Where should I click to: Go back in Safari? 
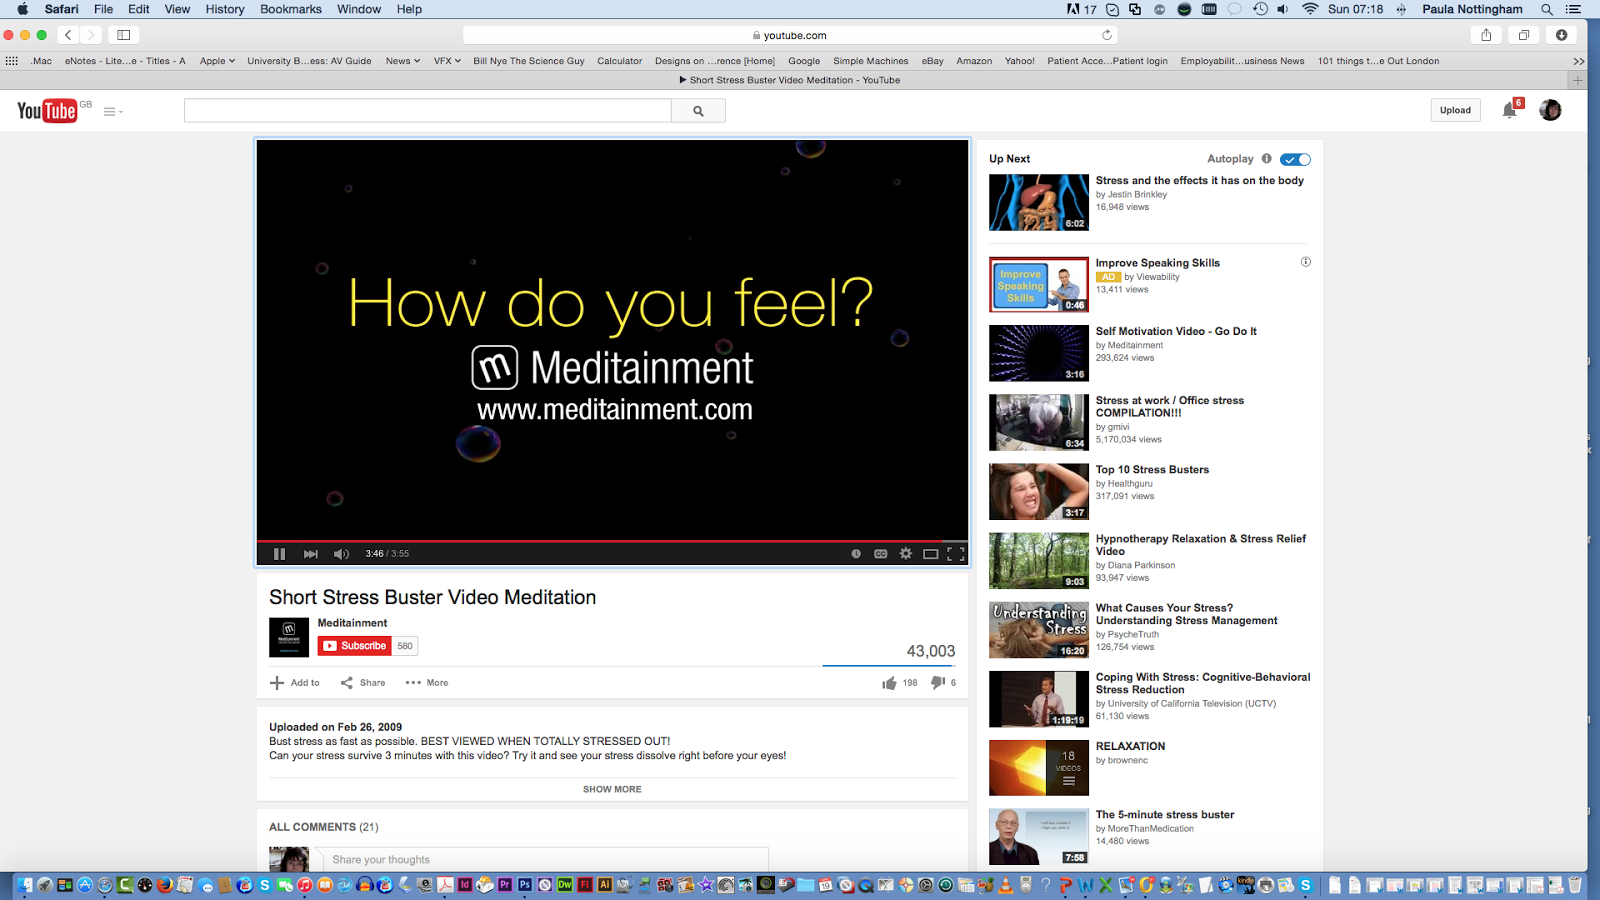(x=68, y=35)
